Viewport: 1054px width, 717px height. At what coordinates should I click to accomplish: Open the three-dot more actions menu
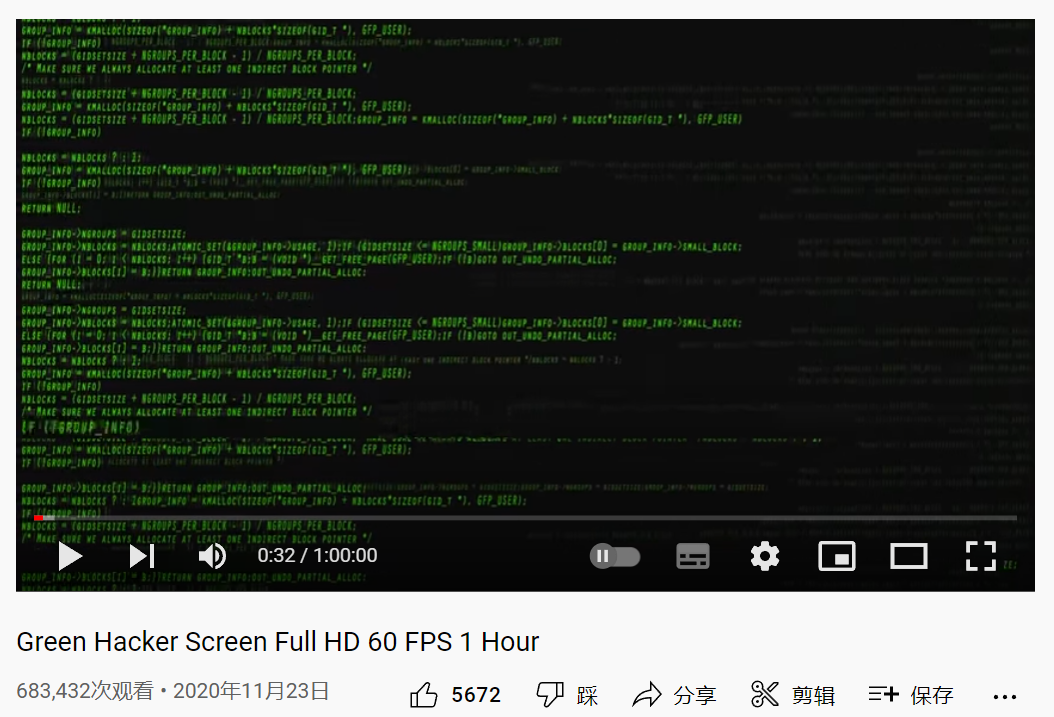[1005, 697]
